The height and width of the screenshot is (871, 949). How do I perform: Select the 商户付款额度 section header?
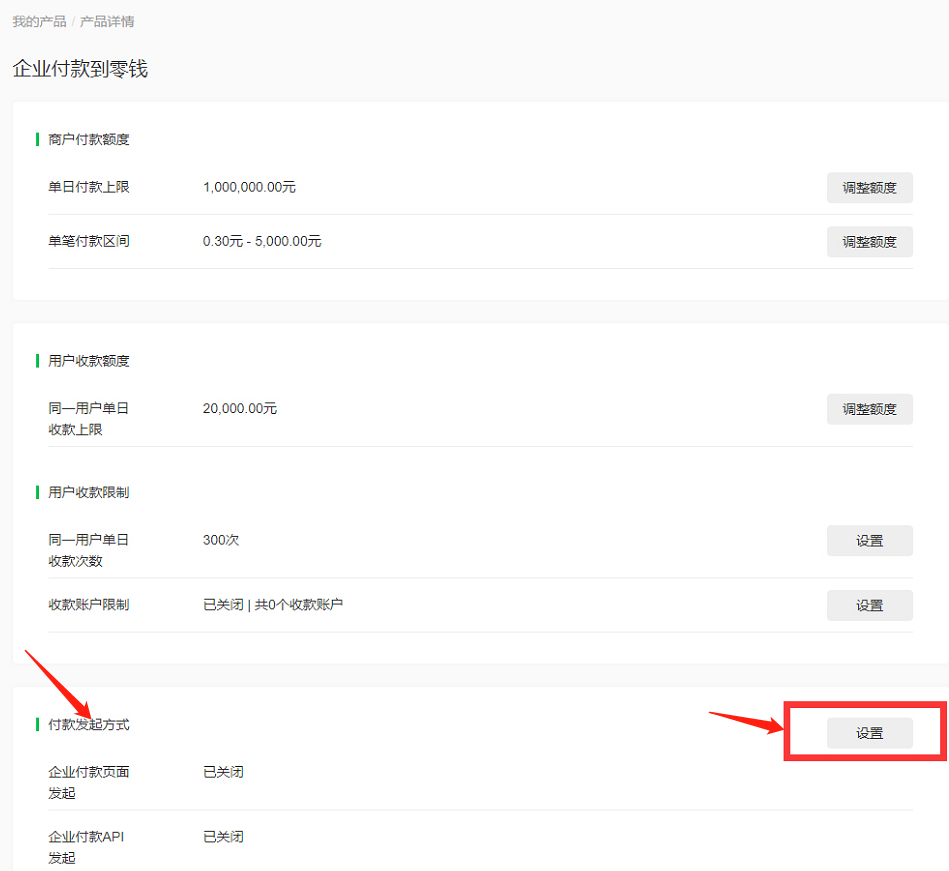89,139
